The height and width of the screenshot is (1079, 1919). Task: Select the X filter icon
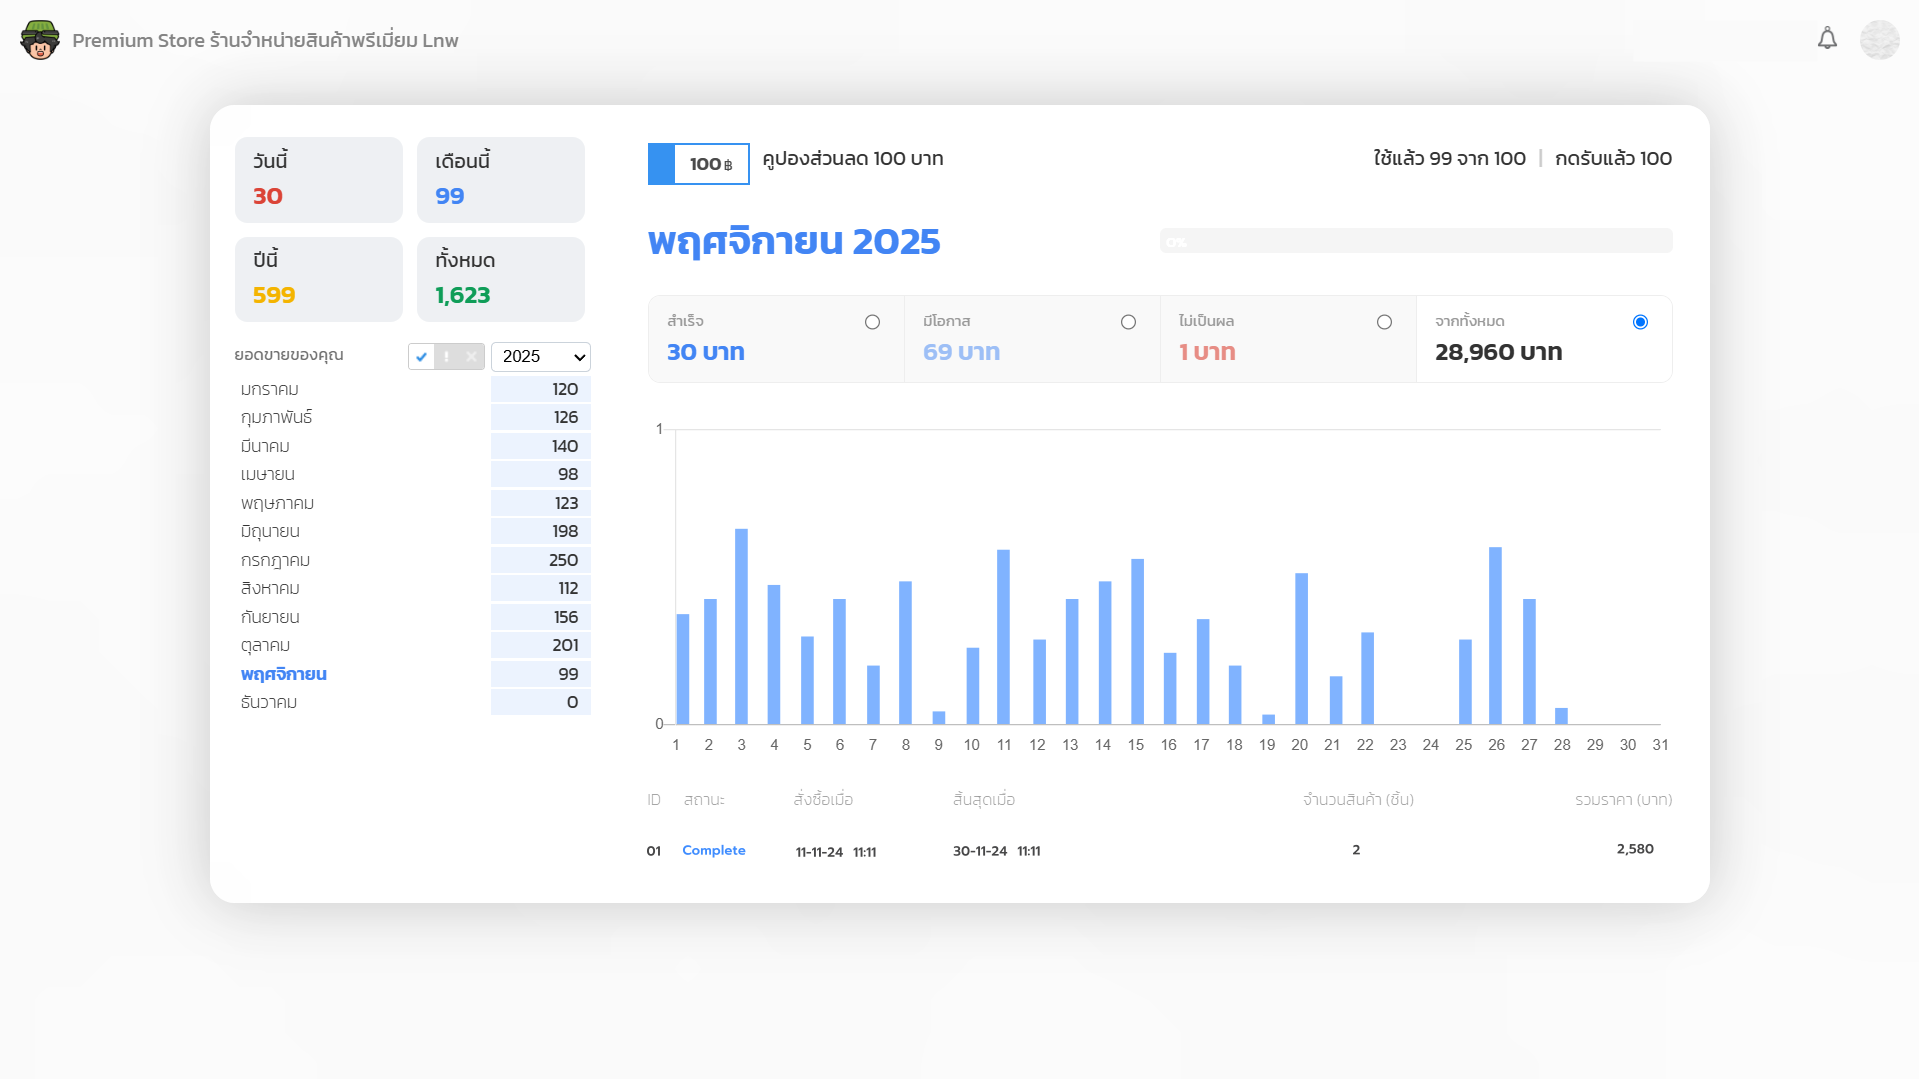(x=471, y=357)
